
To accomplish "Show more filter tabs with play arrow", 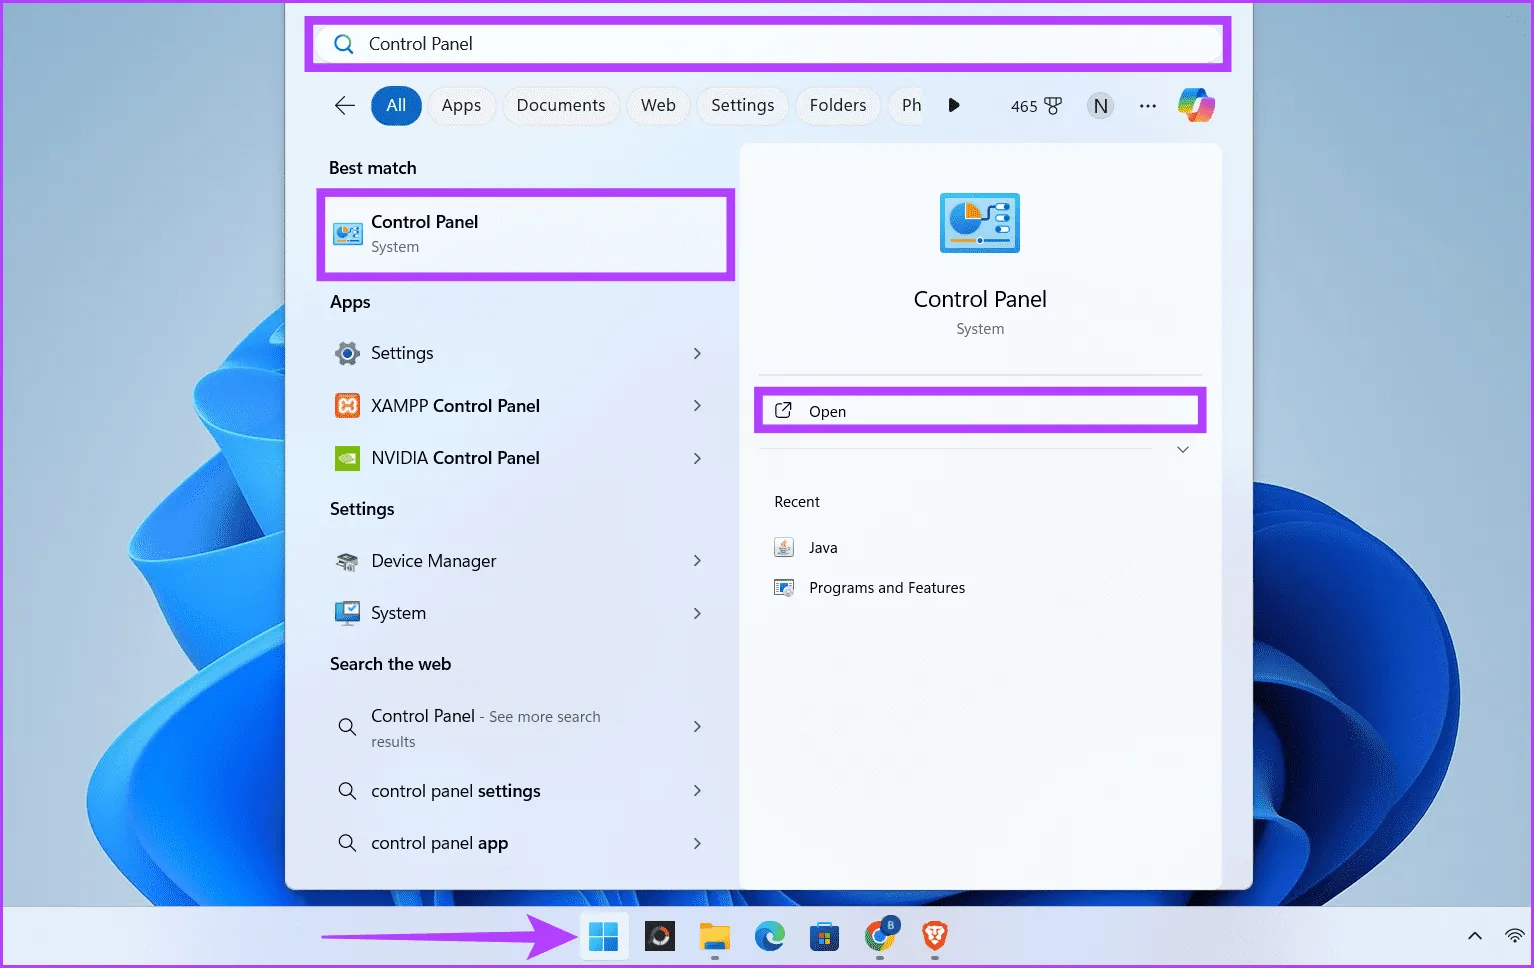I will coord(954,105).
